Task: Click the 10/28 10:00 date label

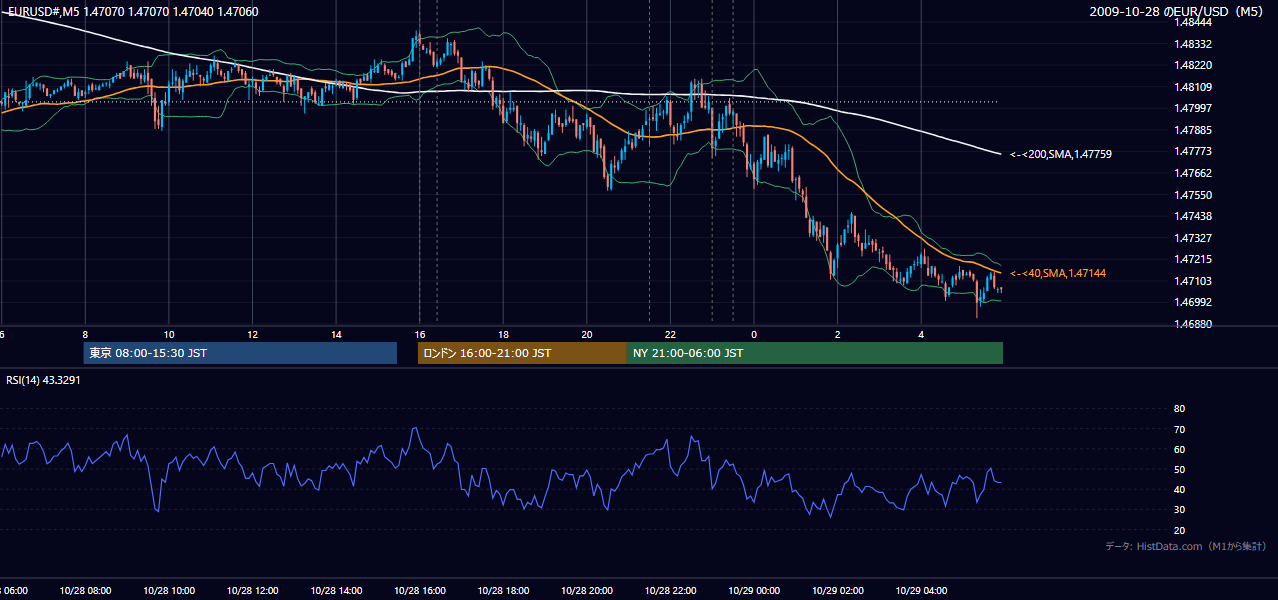Action: (x=168, y=590)
